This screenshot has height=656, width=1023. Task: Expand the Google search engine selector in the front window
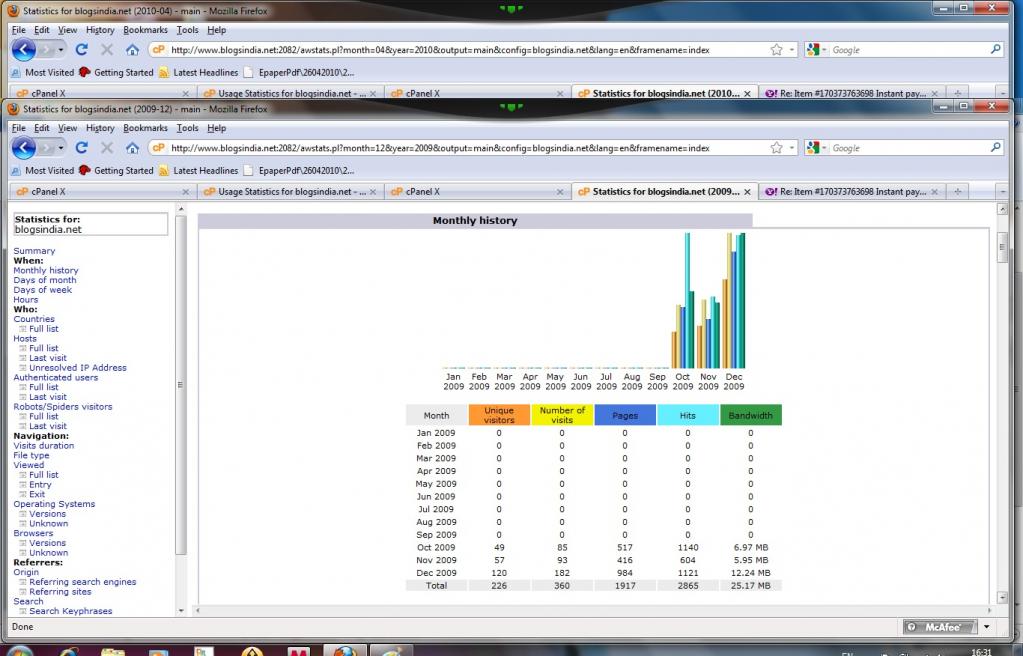tap(816, 148)
